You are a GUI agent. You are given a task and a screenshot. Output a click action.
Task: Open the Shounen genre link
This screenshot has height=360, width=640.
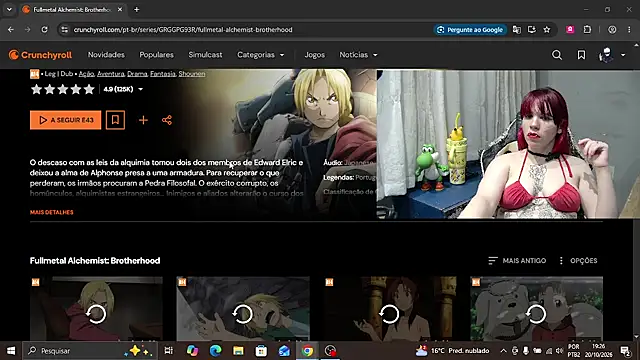(x=192, y=74)
